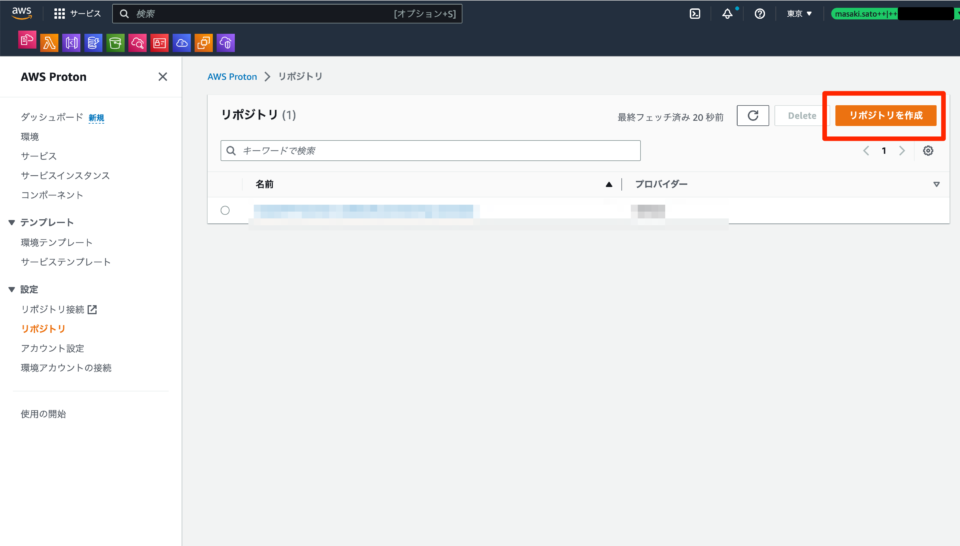Click page number 1 in pagination
960x546 pixels.
pos(883,151)
